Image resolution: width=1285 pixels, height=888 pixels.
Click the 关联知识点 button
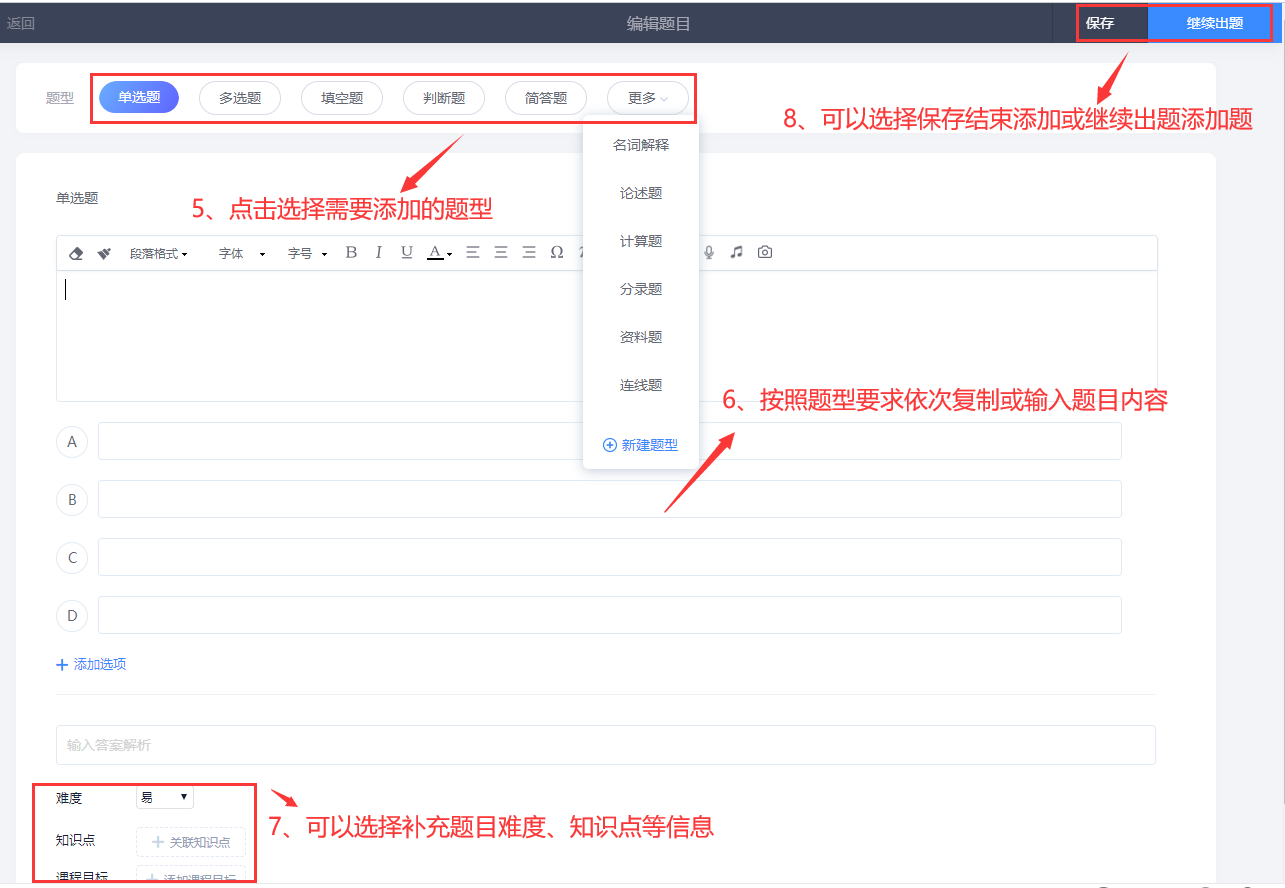pyautogui.click(x=191, y=842)
